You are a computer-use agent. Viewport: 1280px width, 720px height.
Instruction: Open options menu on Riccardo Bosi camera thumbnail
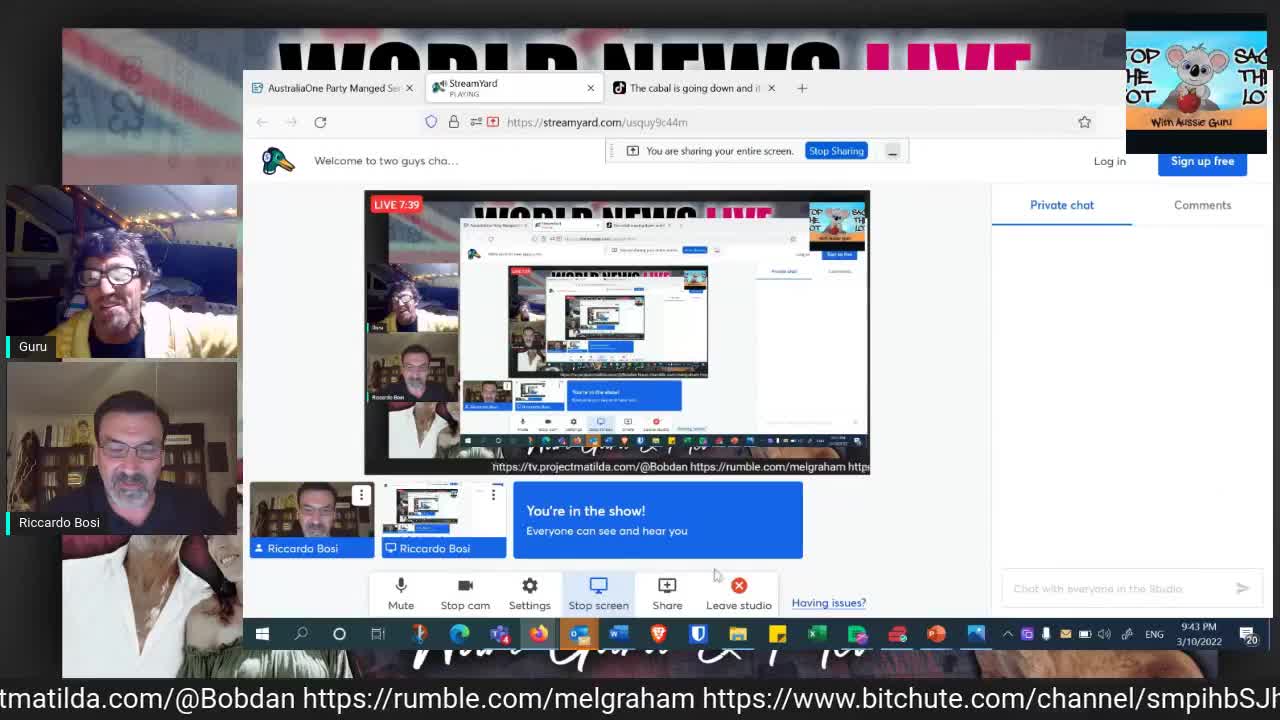pyautogui.click(x=361, y=495)
